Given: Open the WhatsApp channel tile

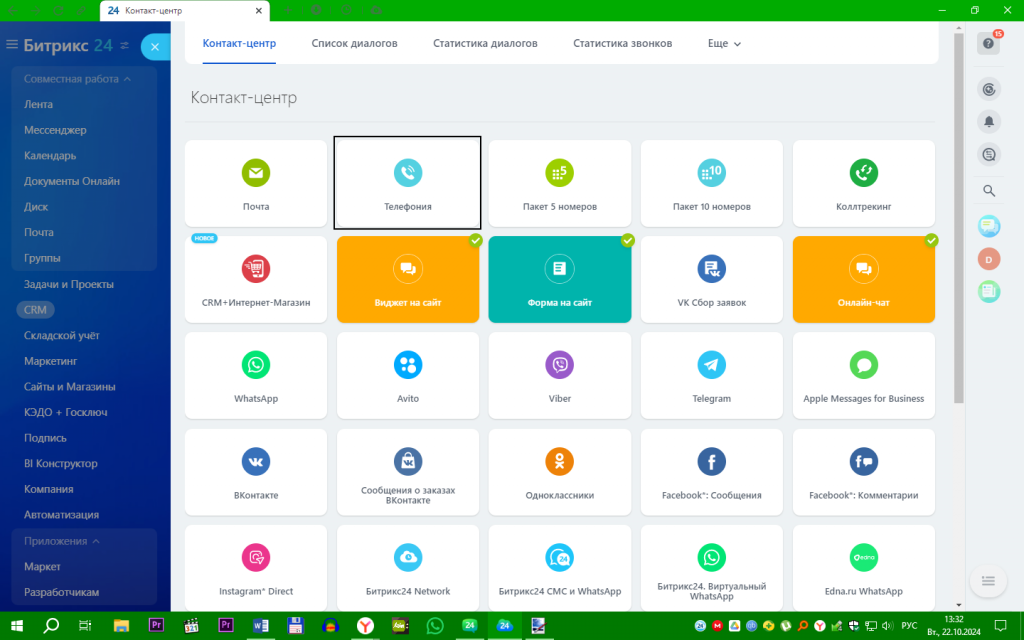Looking at the screenshot, I should (255, 376).
